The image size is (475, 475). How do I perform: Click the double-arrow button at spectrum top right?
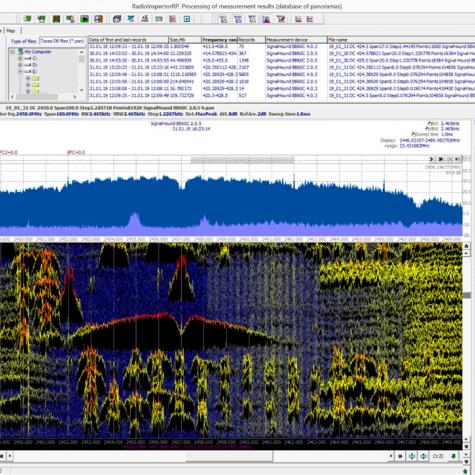tap(440, 159)
